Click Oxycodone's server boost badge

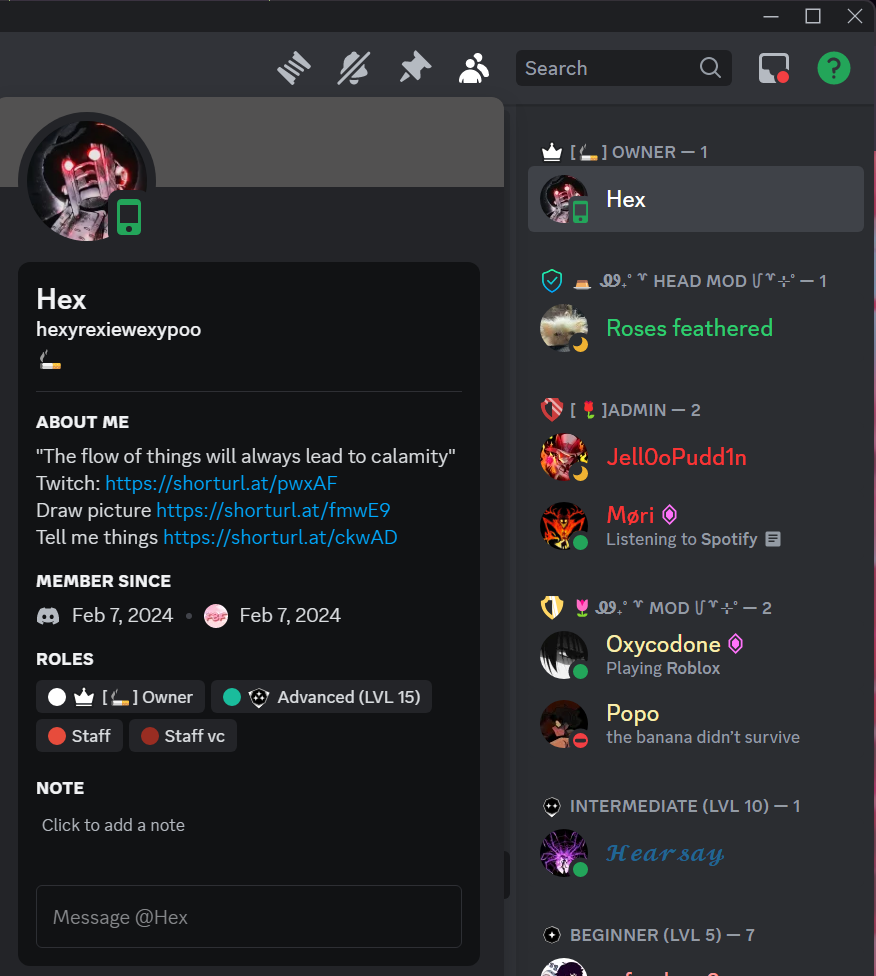[x=735, y=644]
